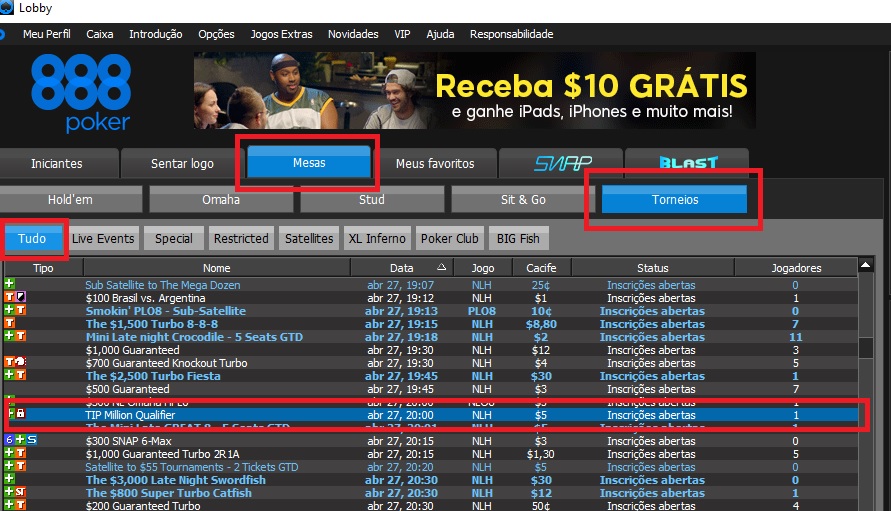Select the $1,000 Guaranteed tournament
This screenshot has height=511, width=891.
[431, 350]
